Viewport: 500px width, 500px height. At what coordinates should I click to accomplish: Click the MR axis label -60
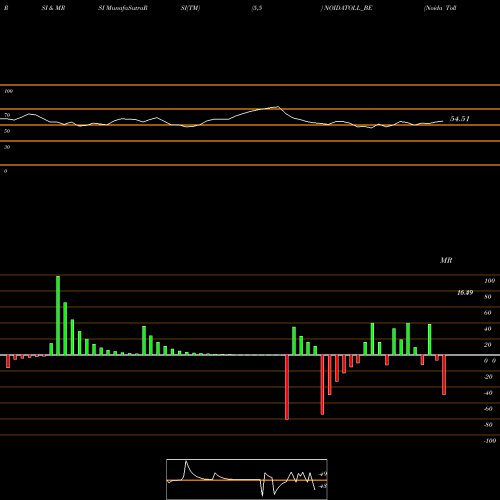(x=488, y=409)
